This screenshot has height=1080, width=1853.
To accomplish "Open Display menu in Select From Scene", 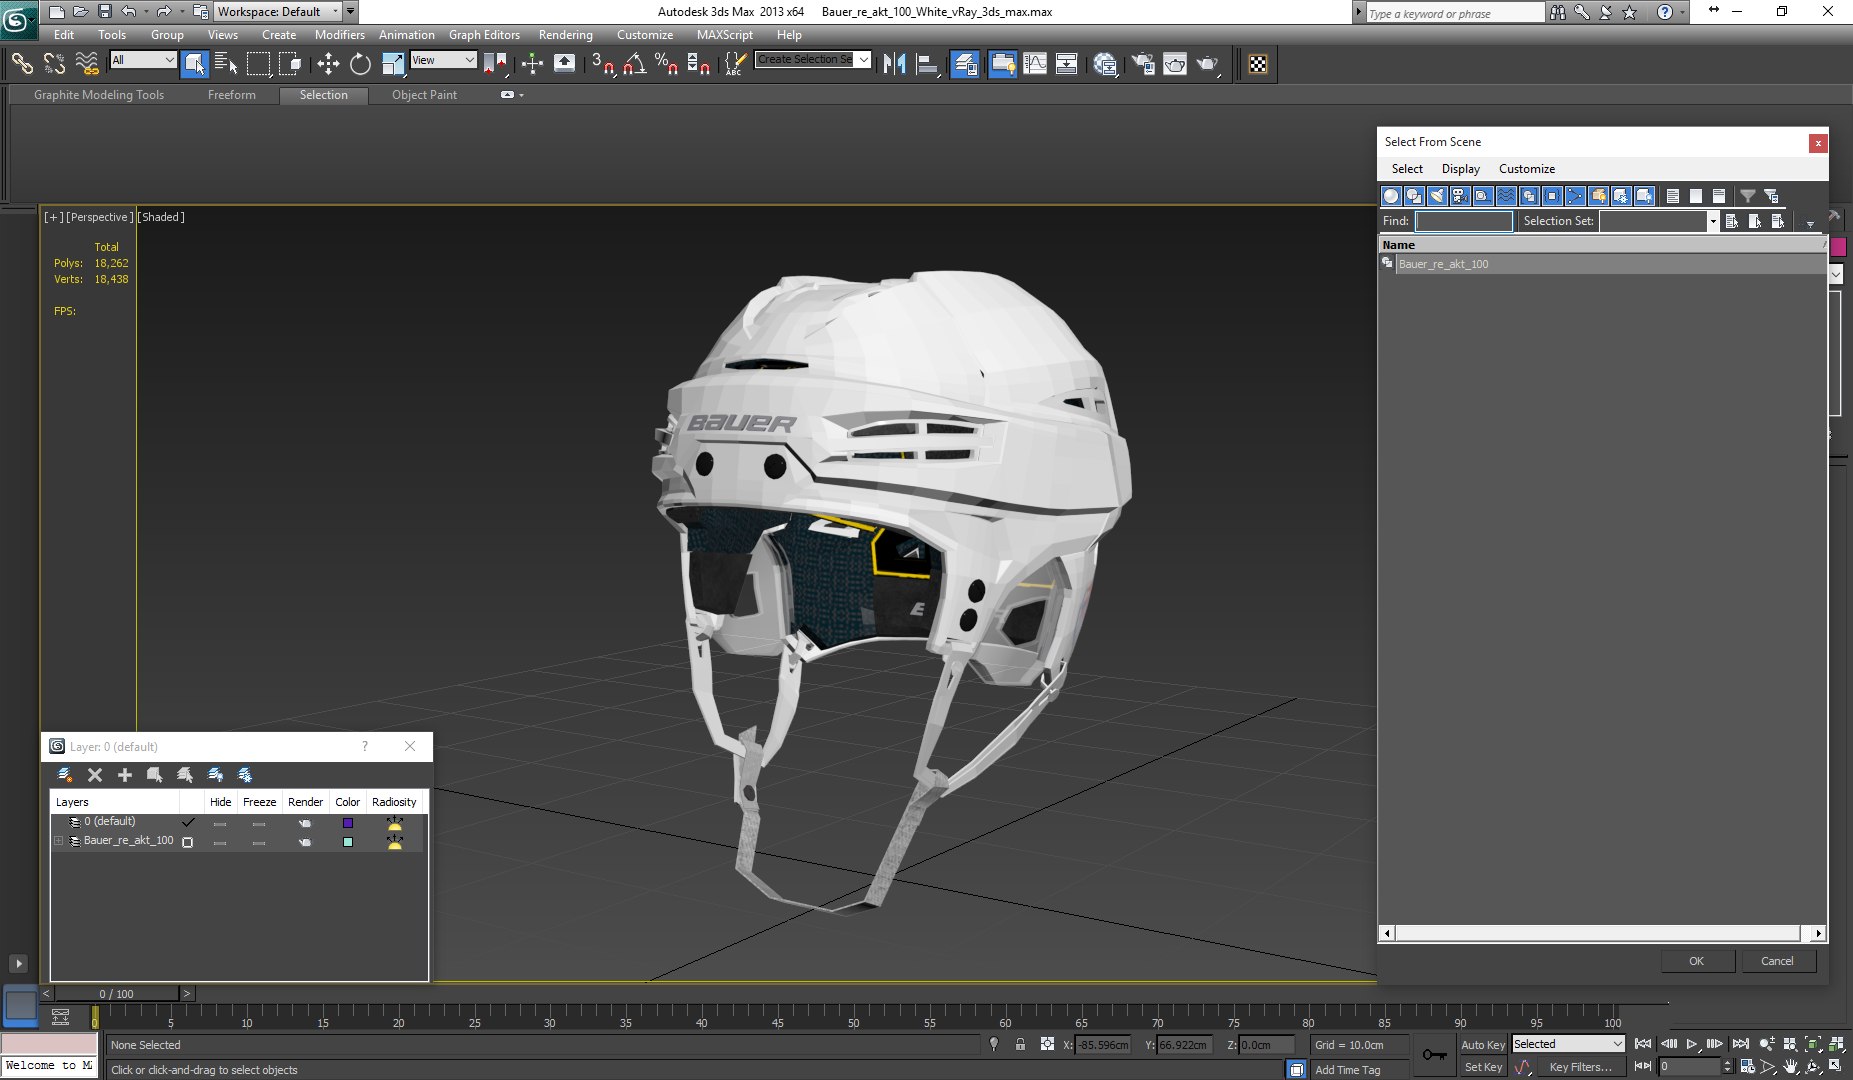I will (1460, 169).
